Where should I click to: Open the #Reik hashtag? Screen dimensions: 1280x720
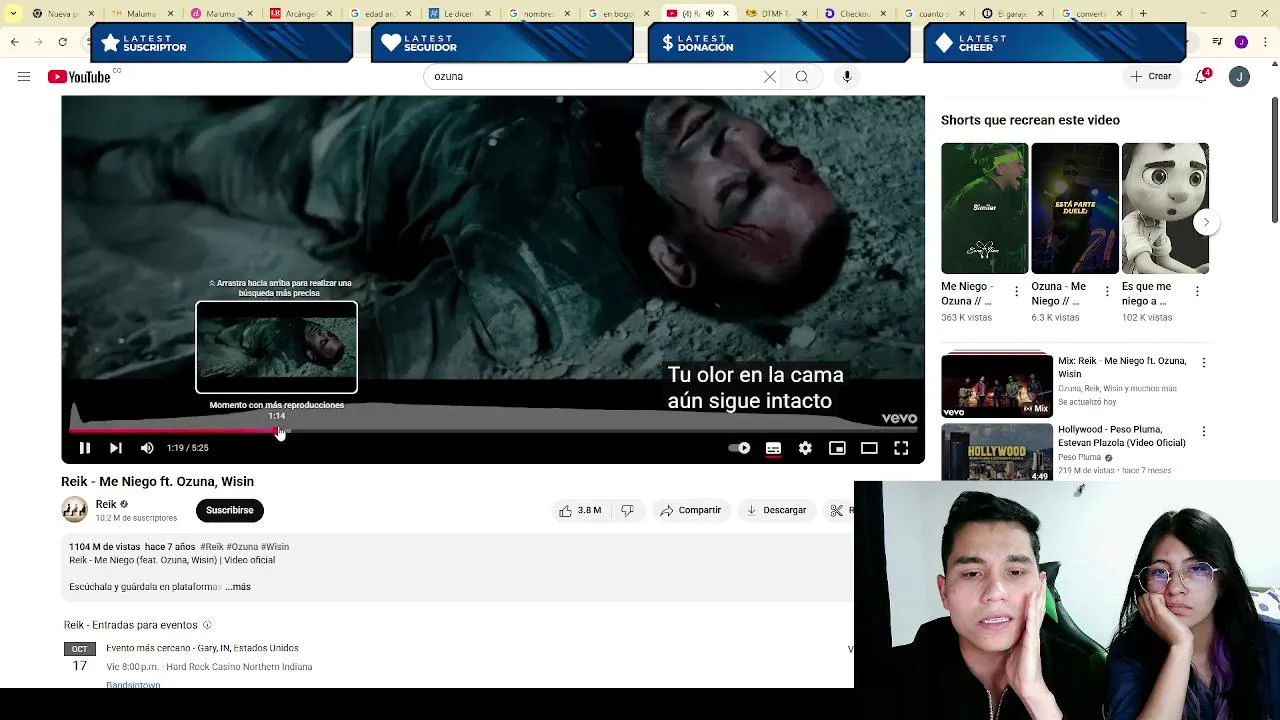[x=211, y=547]
